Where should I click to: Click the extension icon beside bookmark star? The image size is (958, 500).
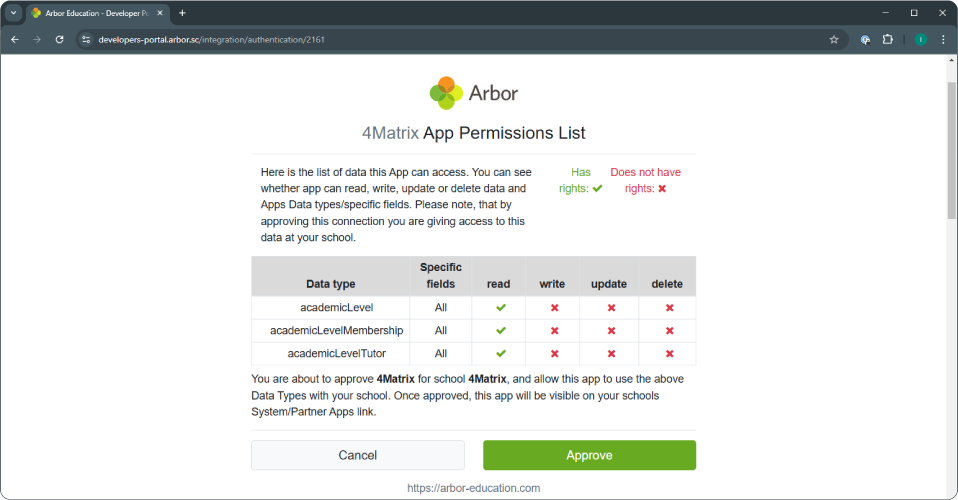tap(865, 40)
